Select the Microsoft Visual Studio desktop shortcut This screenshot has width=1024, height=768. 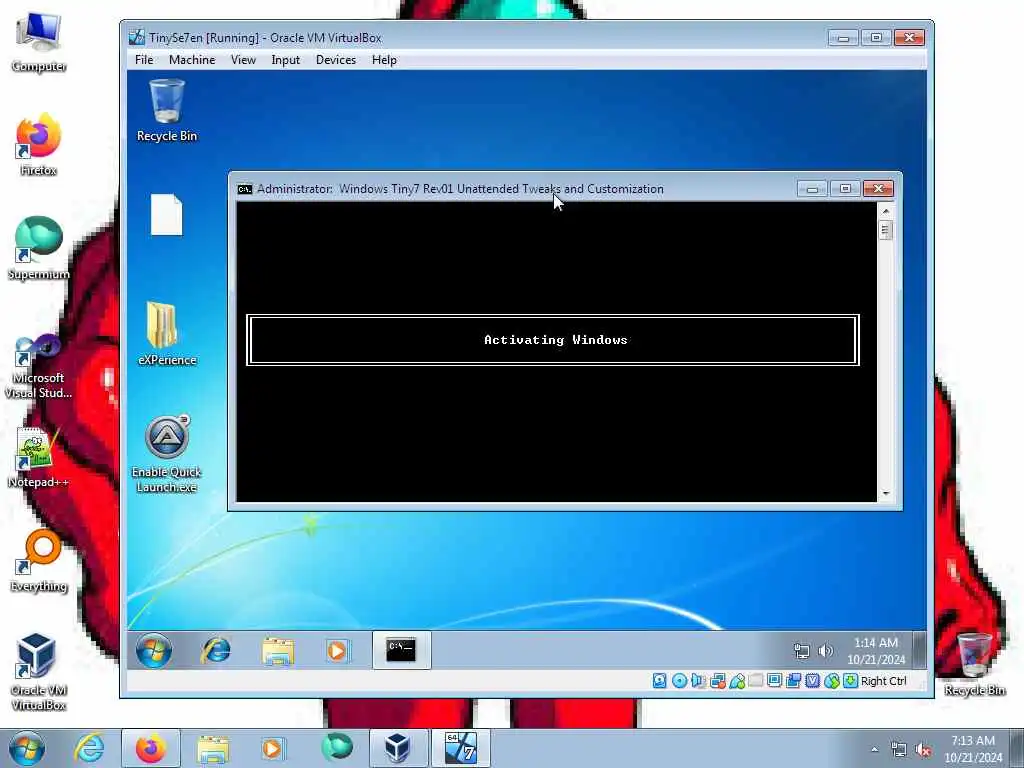[x=39, y=366]
